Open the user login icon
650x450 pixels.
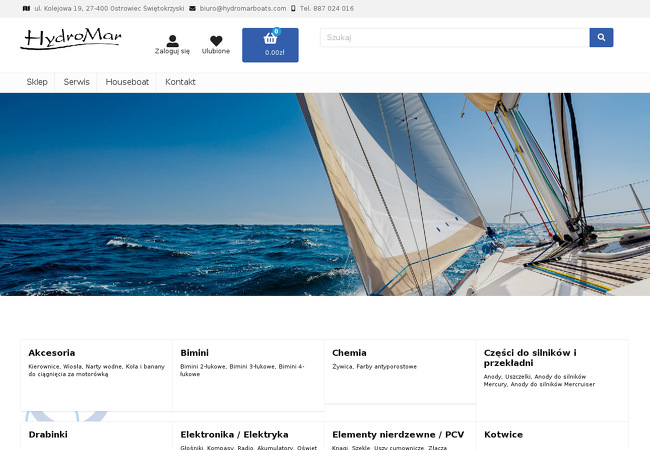(x=172, y=41)
